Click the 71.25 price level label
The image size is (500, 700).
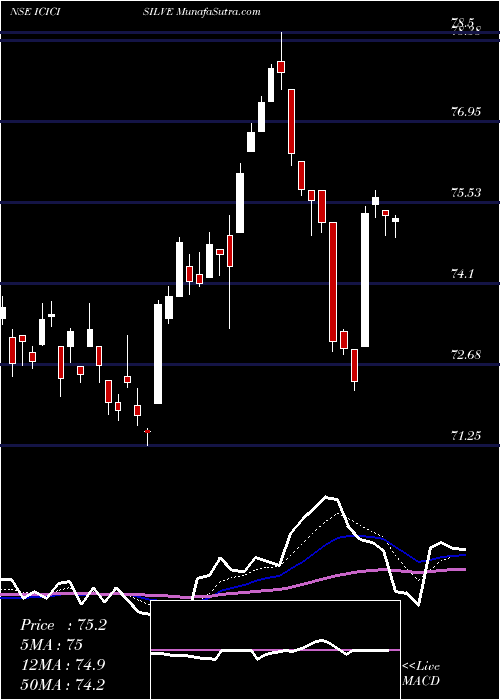tap(466, 435)
